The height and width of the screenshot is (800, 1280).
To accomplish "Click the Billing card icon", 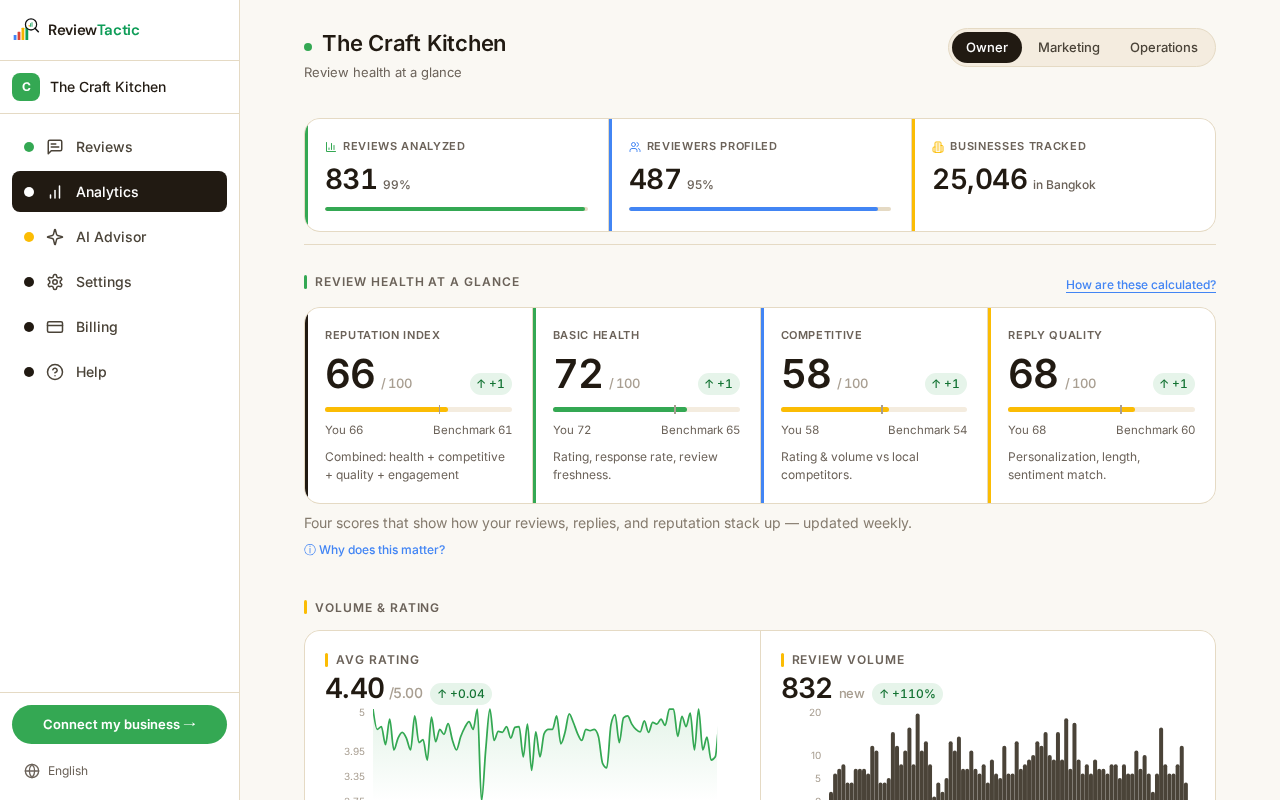I will (x=55, y=327).
